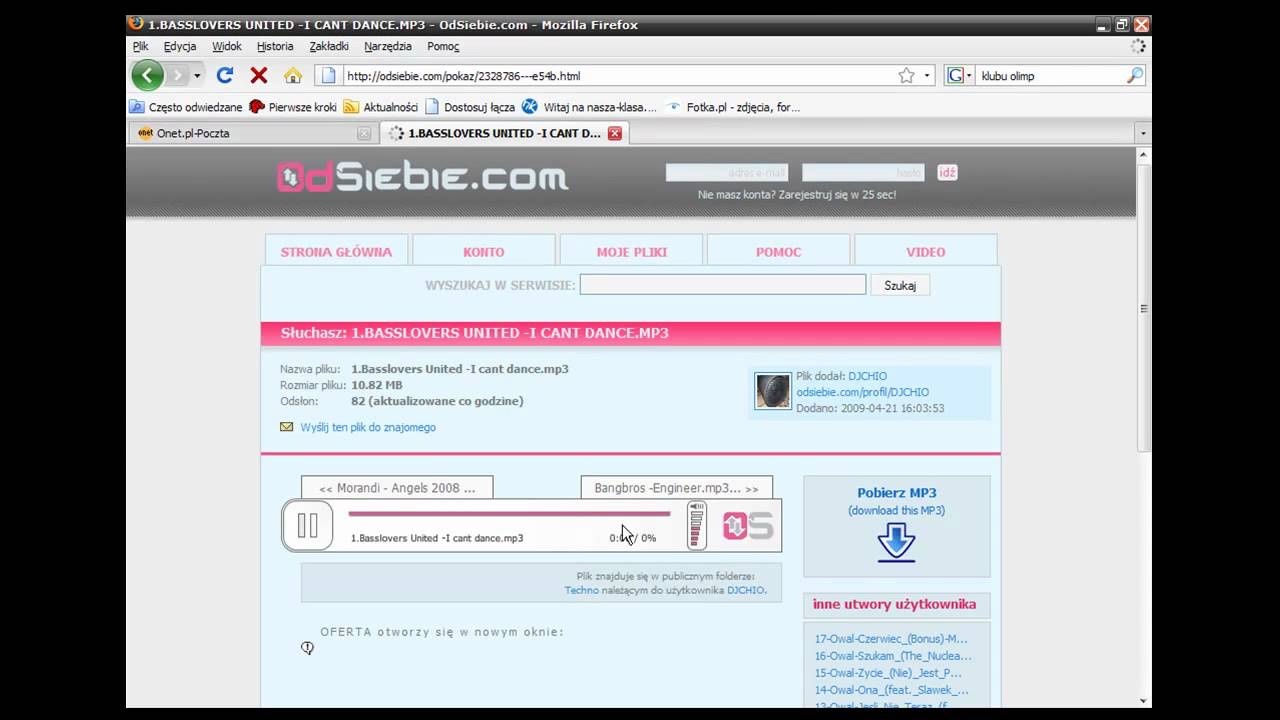Switch to the MOJE PLIKI tab
The width and height of the screenshot is (1280, 720).
(631, 252)
